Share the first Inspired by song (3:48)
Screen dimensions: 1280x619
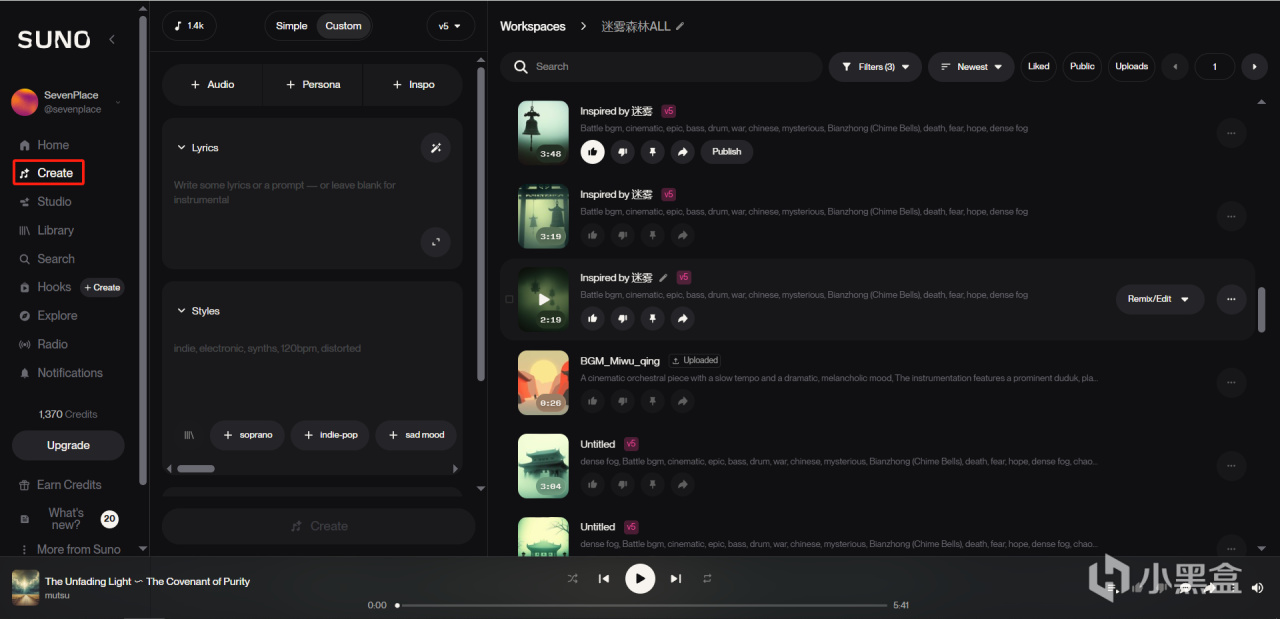coord(682,152)
